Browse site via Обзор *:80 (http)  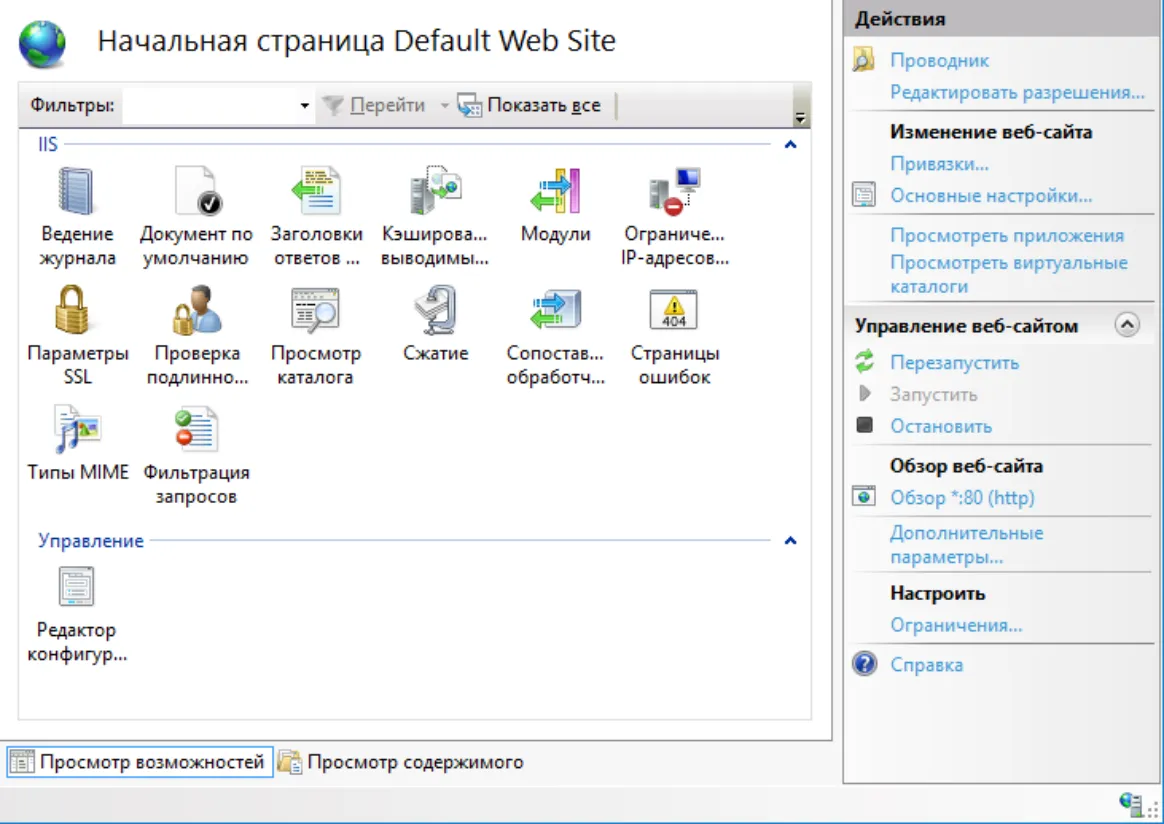click(x=962, y=497)
